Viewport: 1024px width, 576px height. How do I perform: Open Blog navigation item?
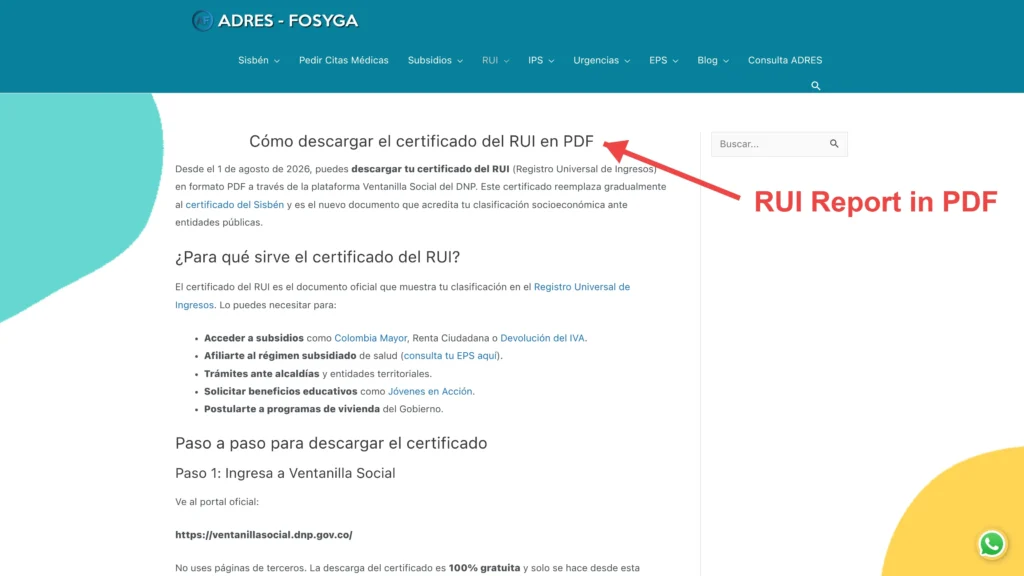707,60
